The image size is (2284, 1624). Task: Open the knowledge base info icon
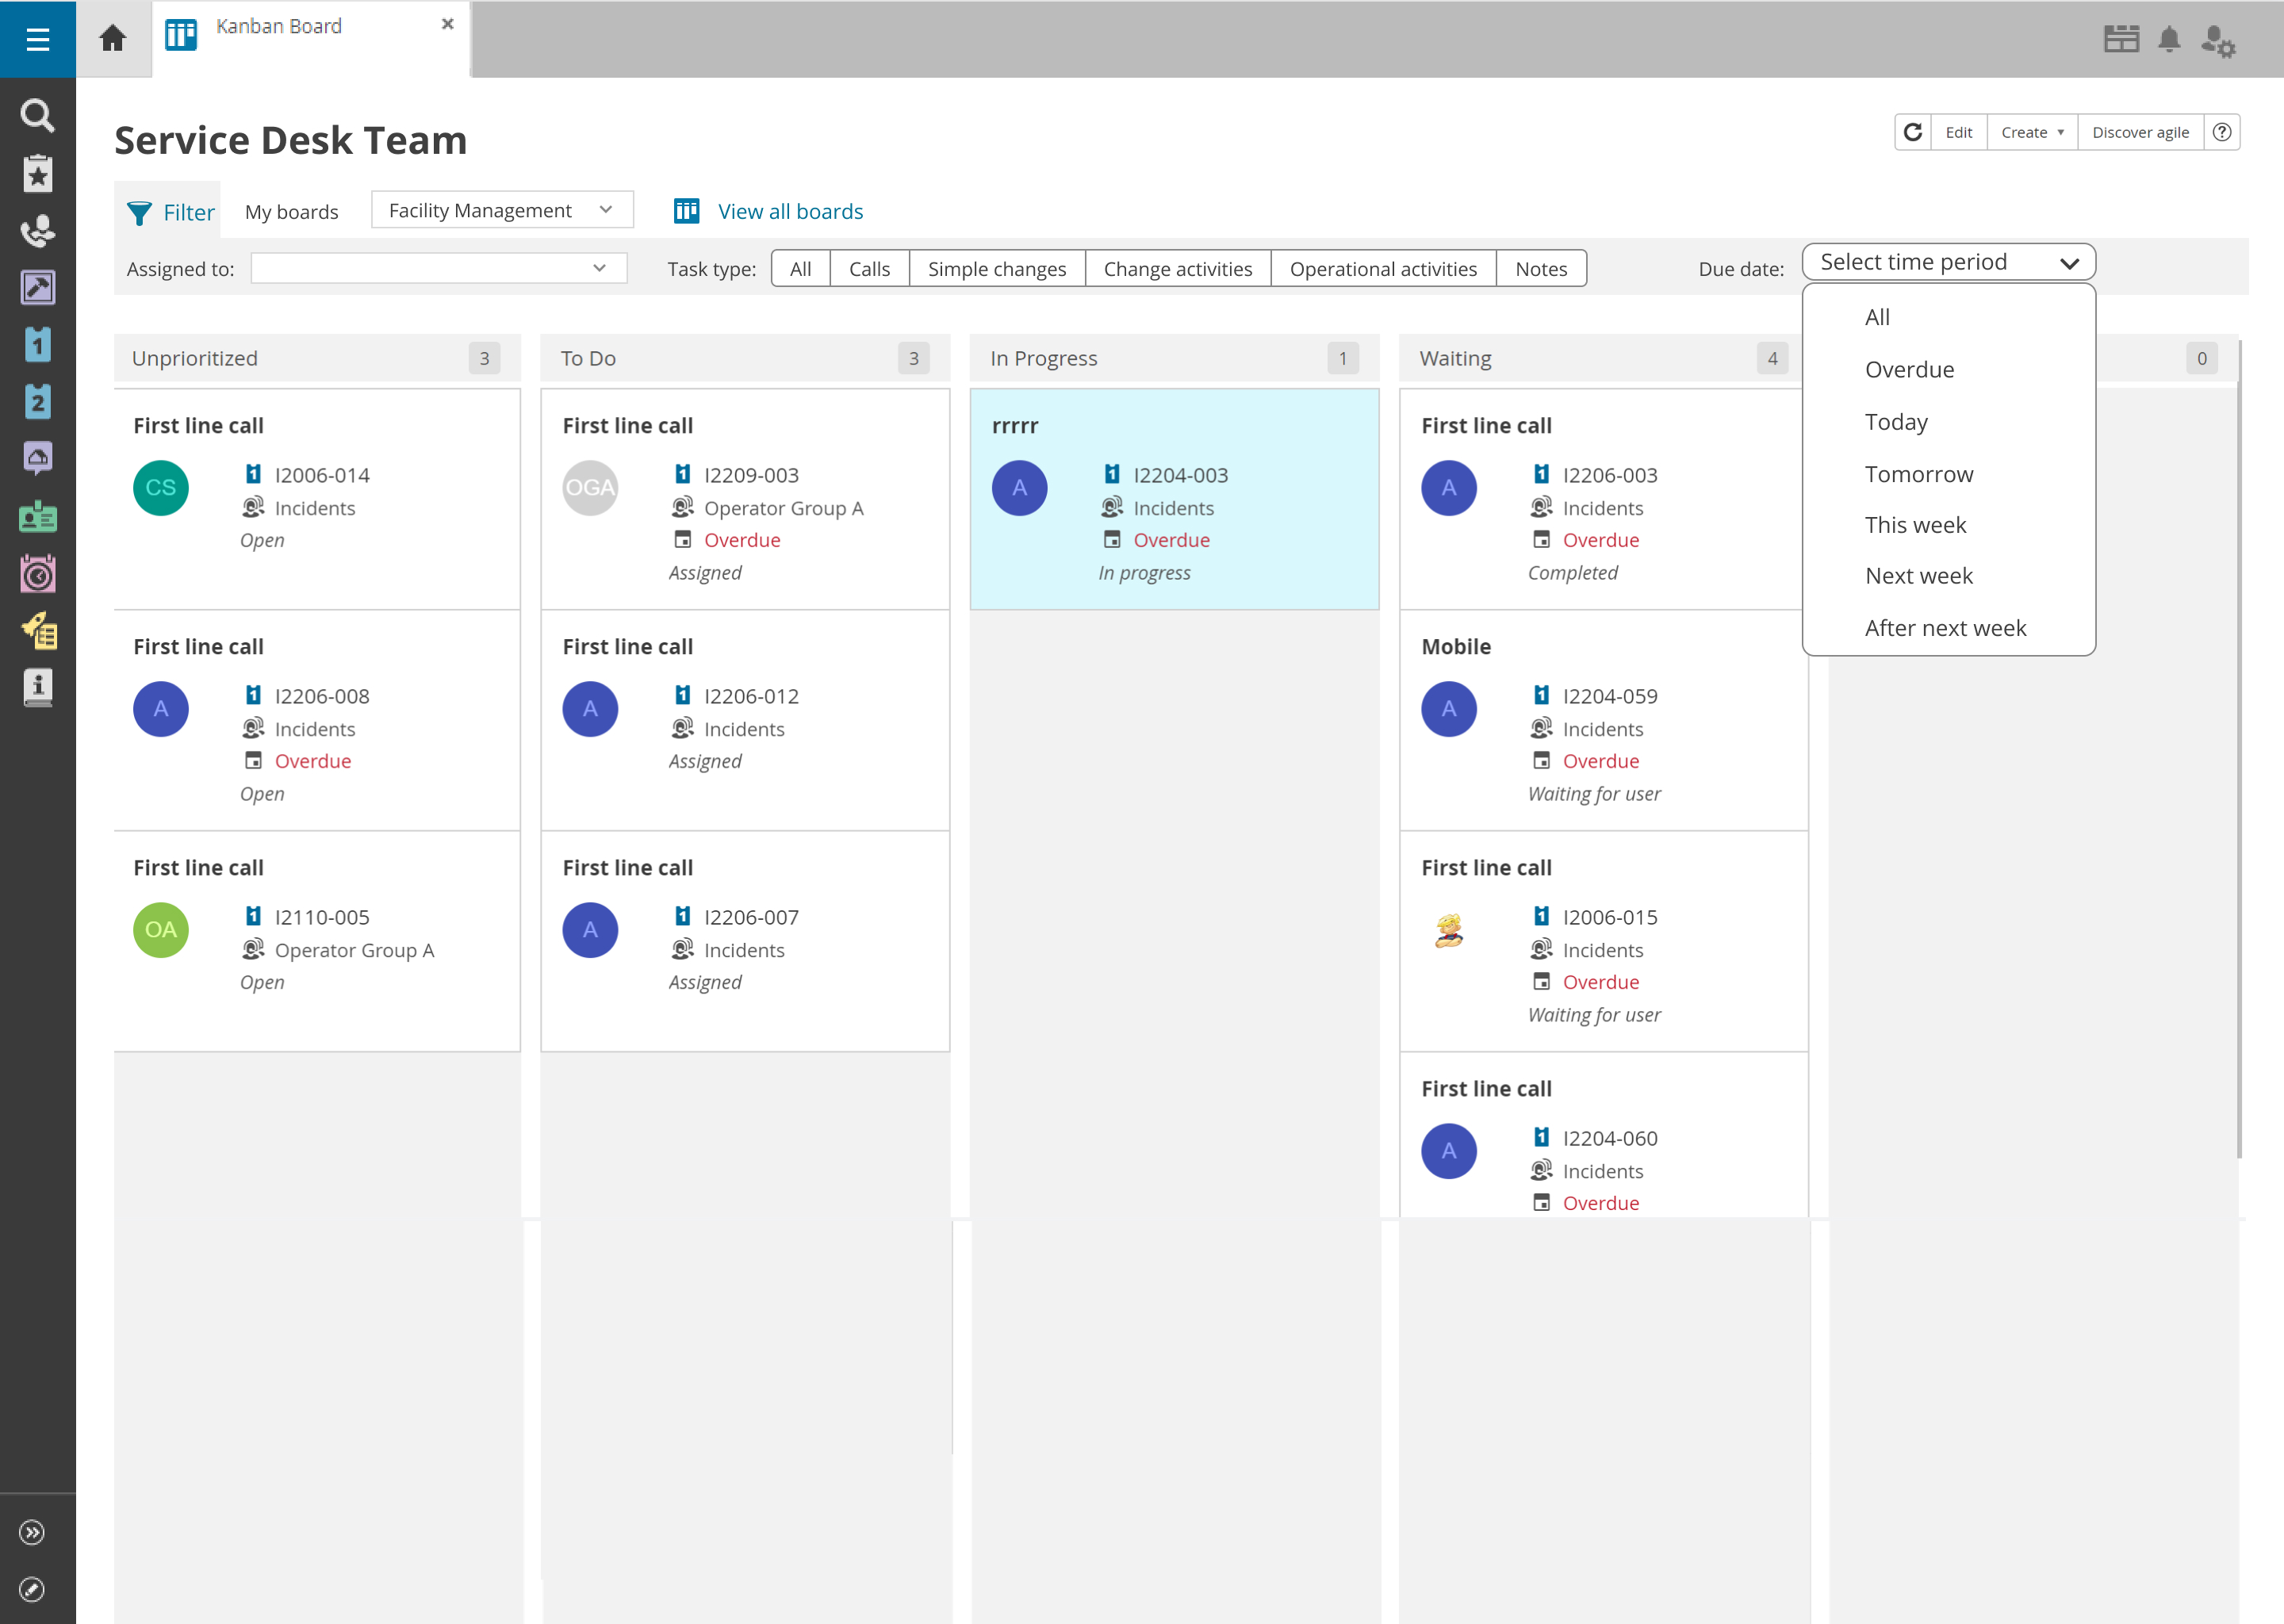click(37, 687)
